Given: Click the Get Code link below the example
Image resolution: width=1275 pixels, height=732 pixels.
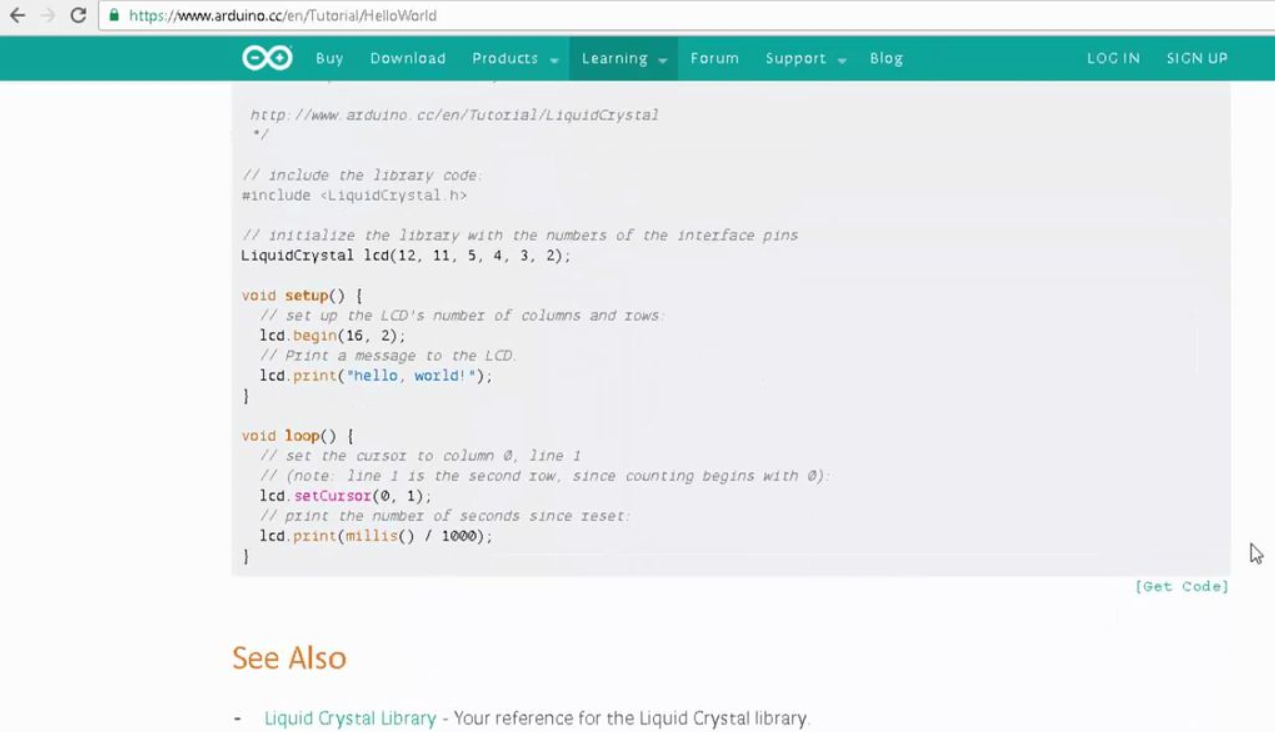Looking at the screenshot, I should tap(1182, 586).
